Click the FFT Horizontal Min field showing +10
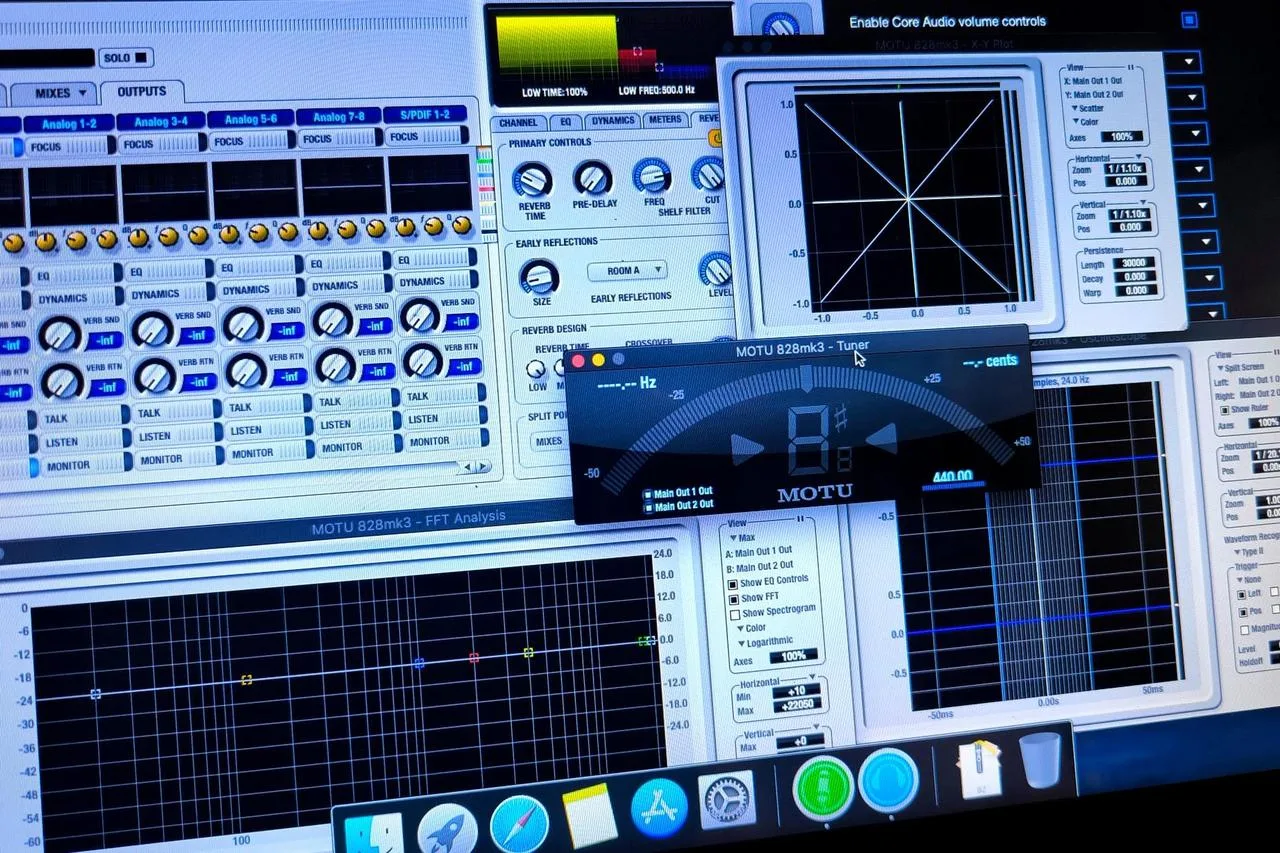The image size is (1280, 853). [798, 690]
